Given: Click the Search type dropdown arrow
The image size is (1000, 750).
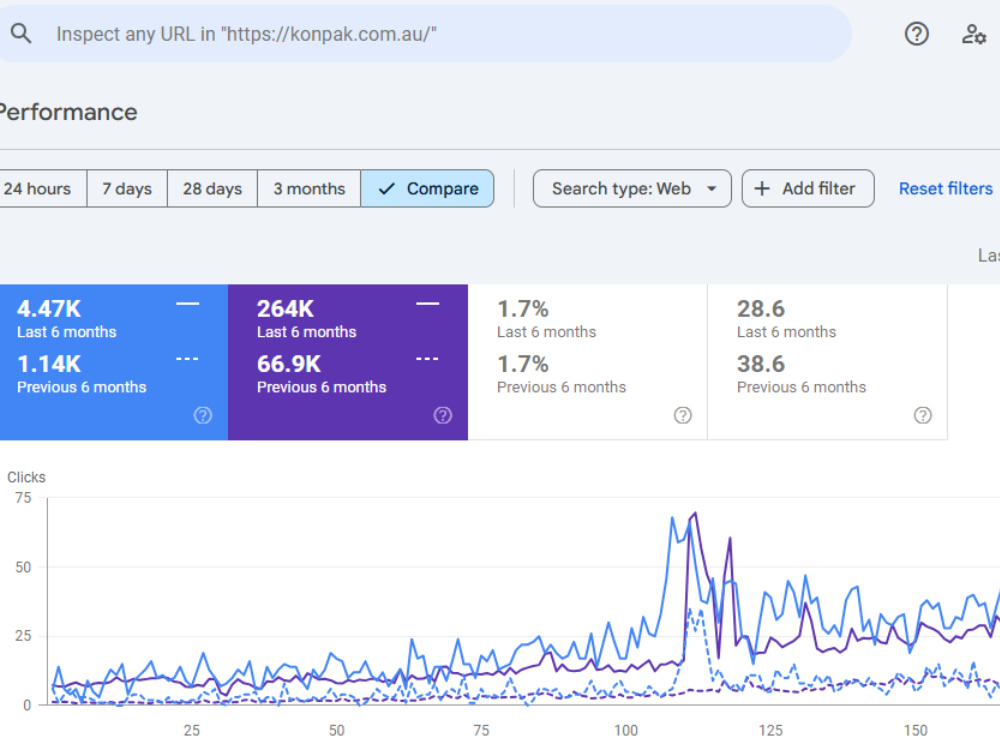Looking at the screenshot, I should (x=711, y=189).
